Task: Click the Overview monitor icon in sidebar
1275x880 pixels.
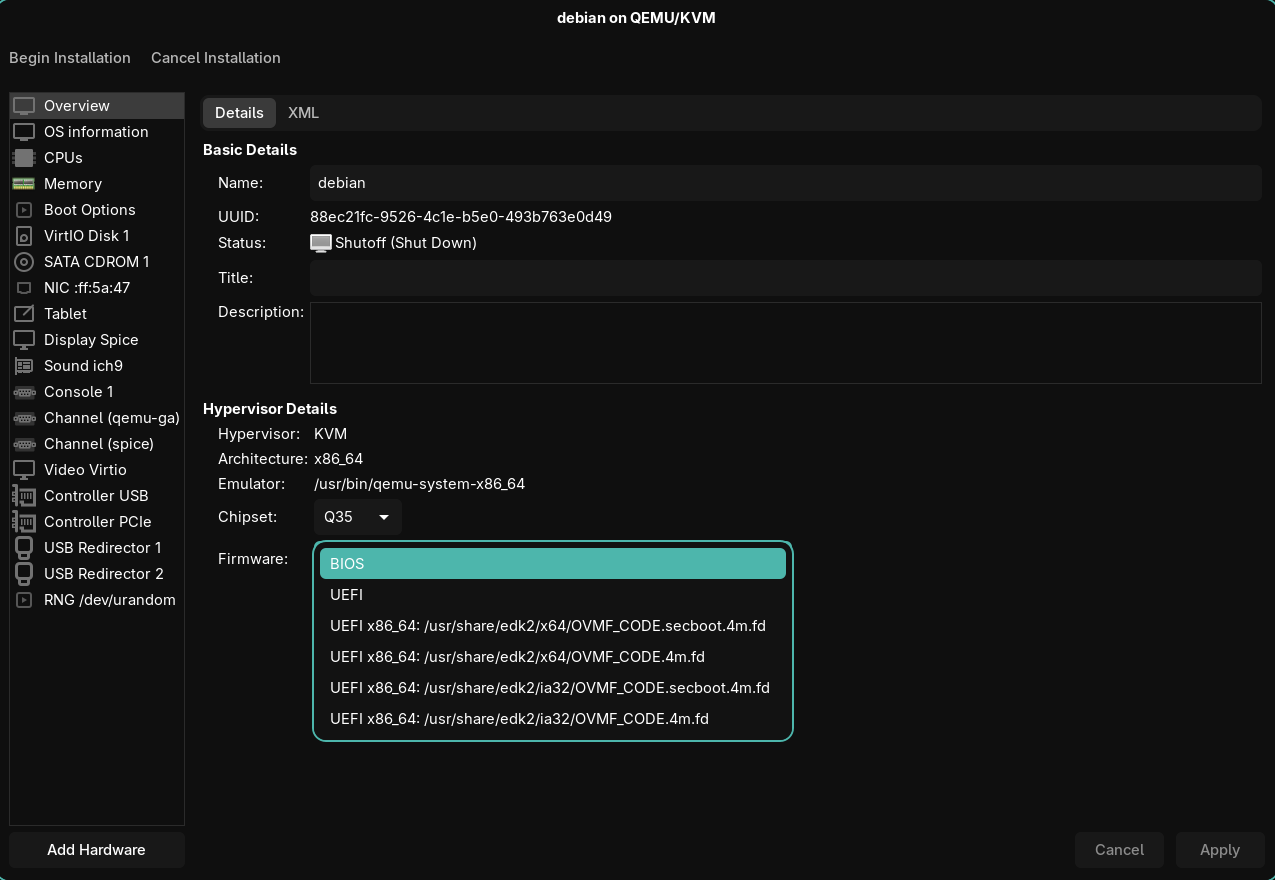Action: click(24, 106)
